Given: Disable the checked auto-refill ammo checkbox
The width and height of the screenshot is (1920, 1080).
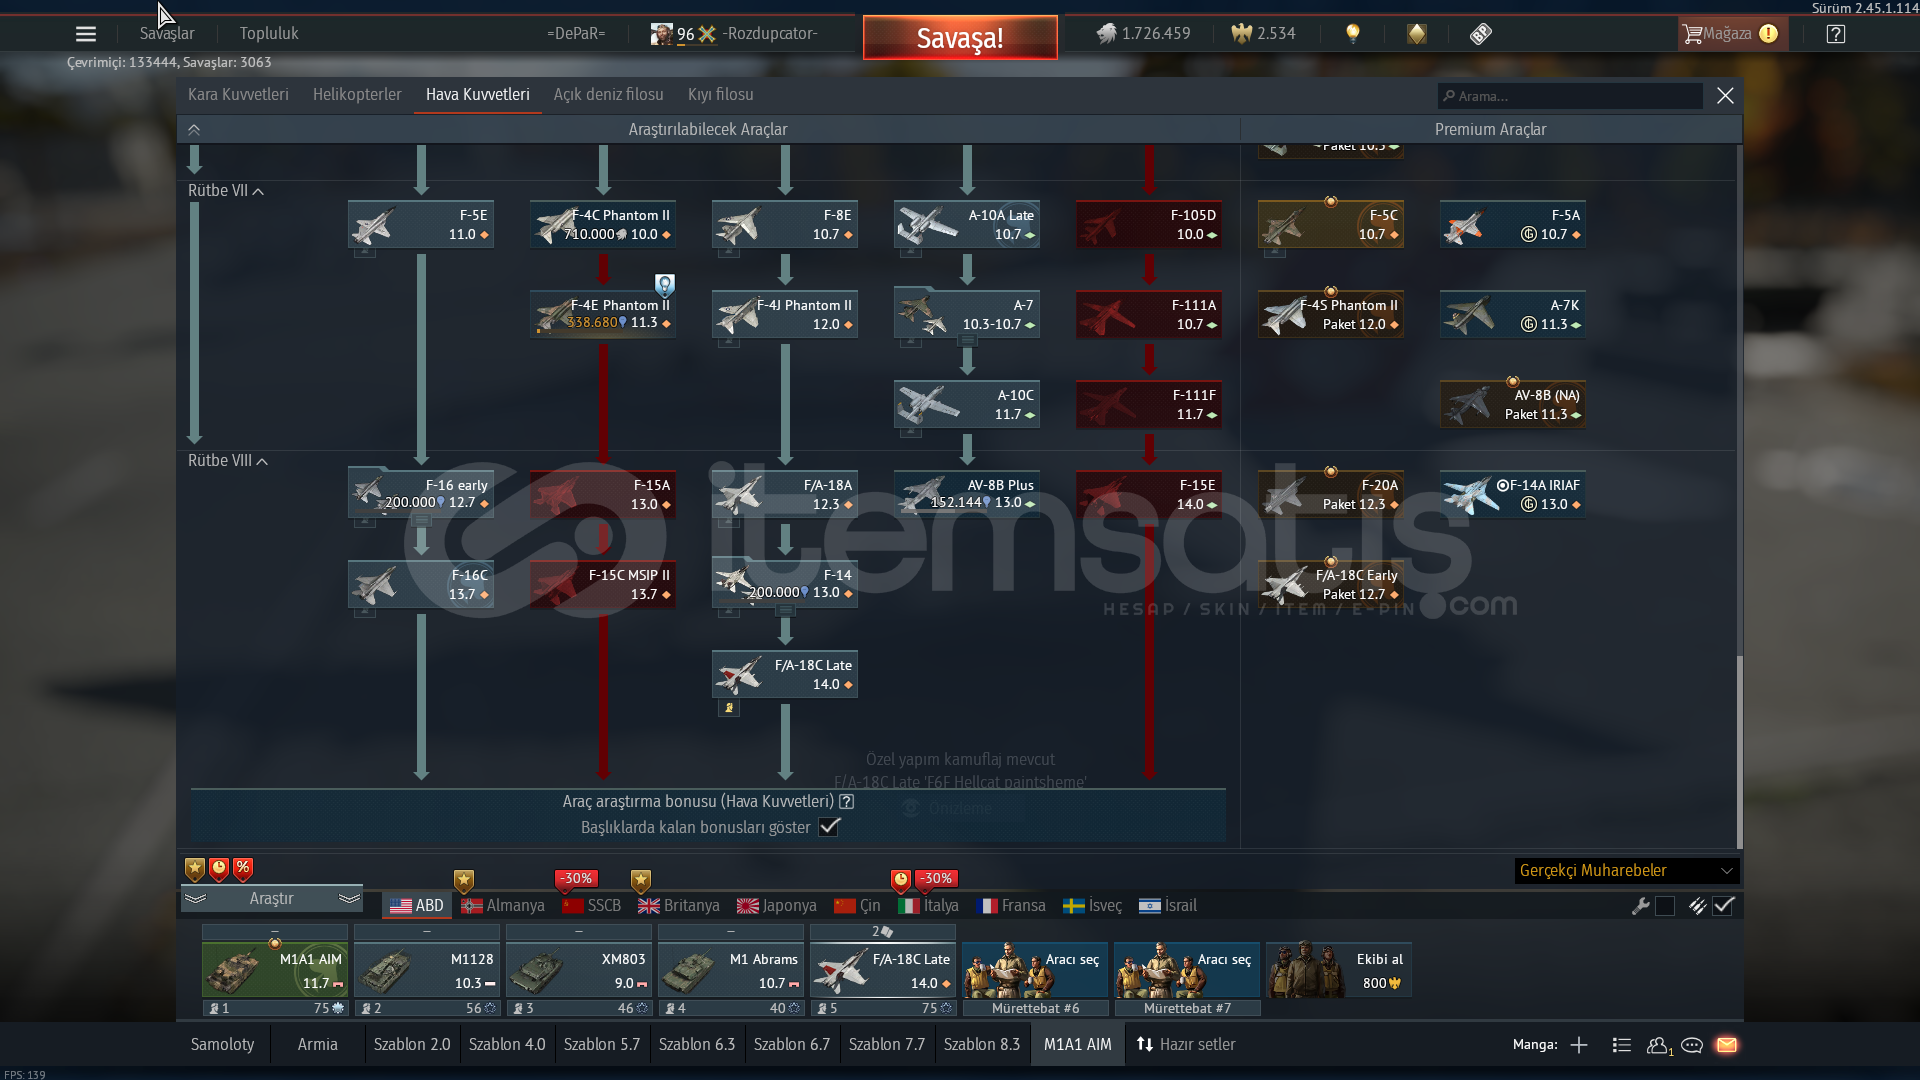Looking at the screenshot, I should pyautogui.click(x=1723, y=906).
